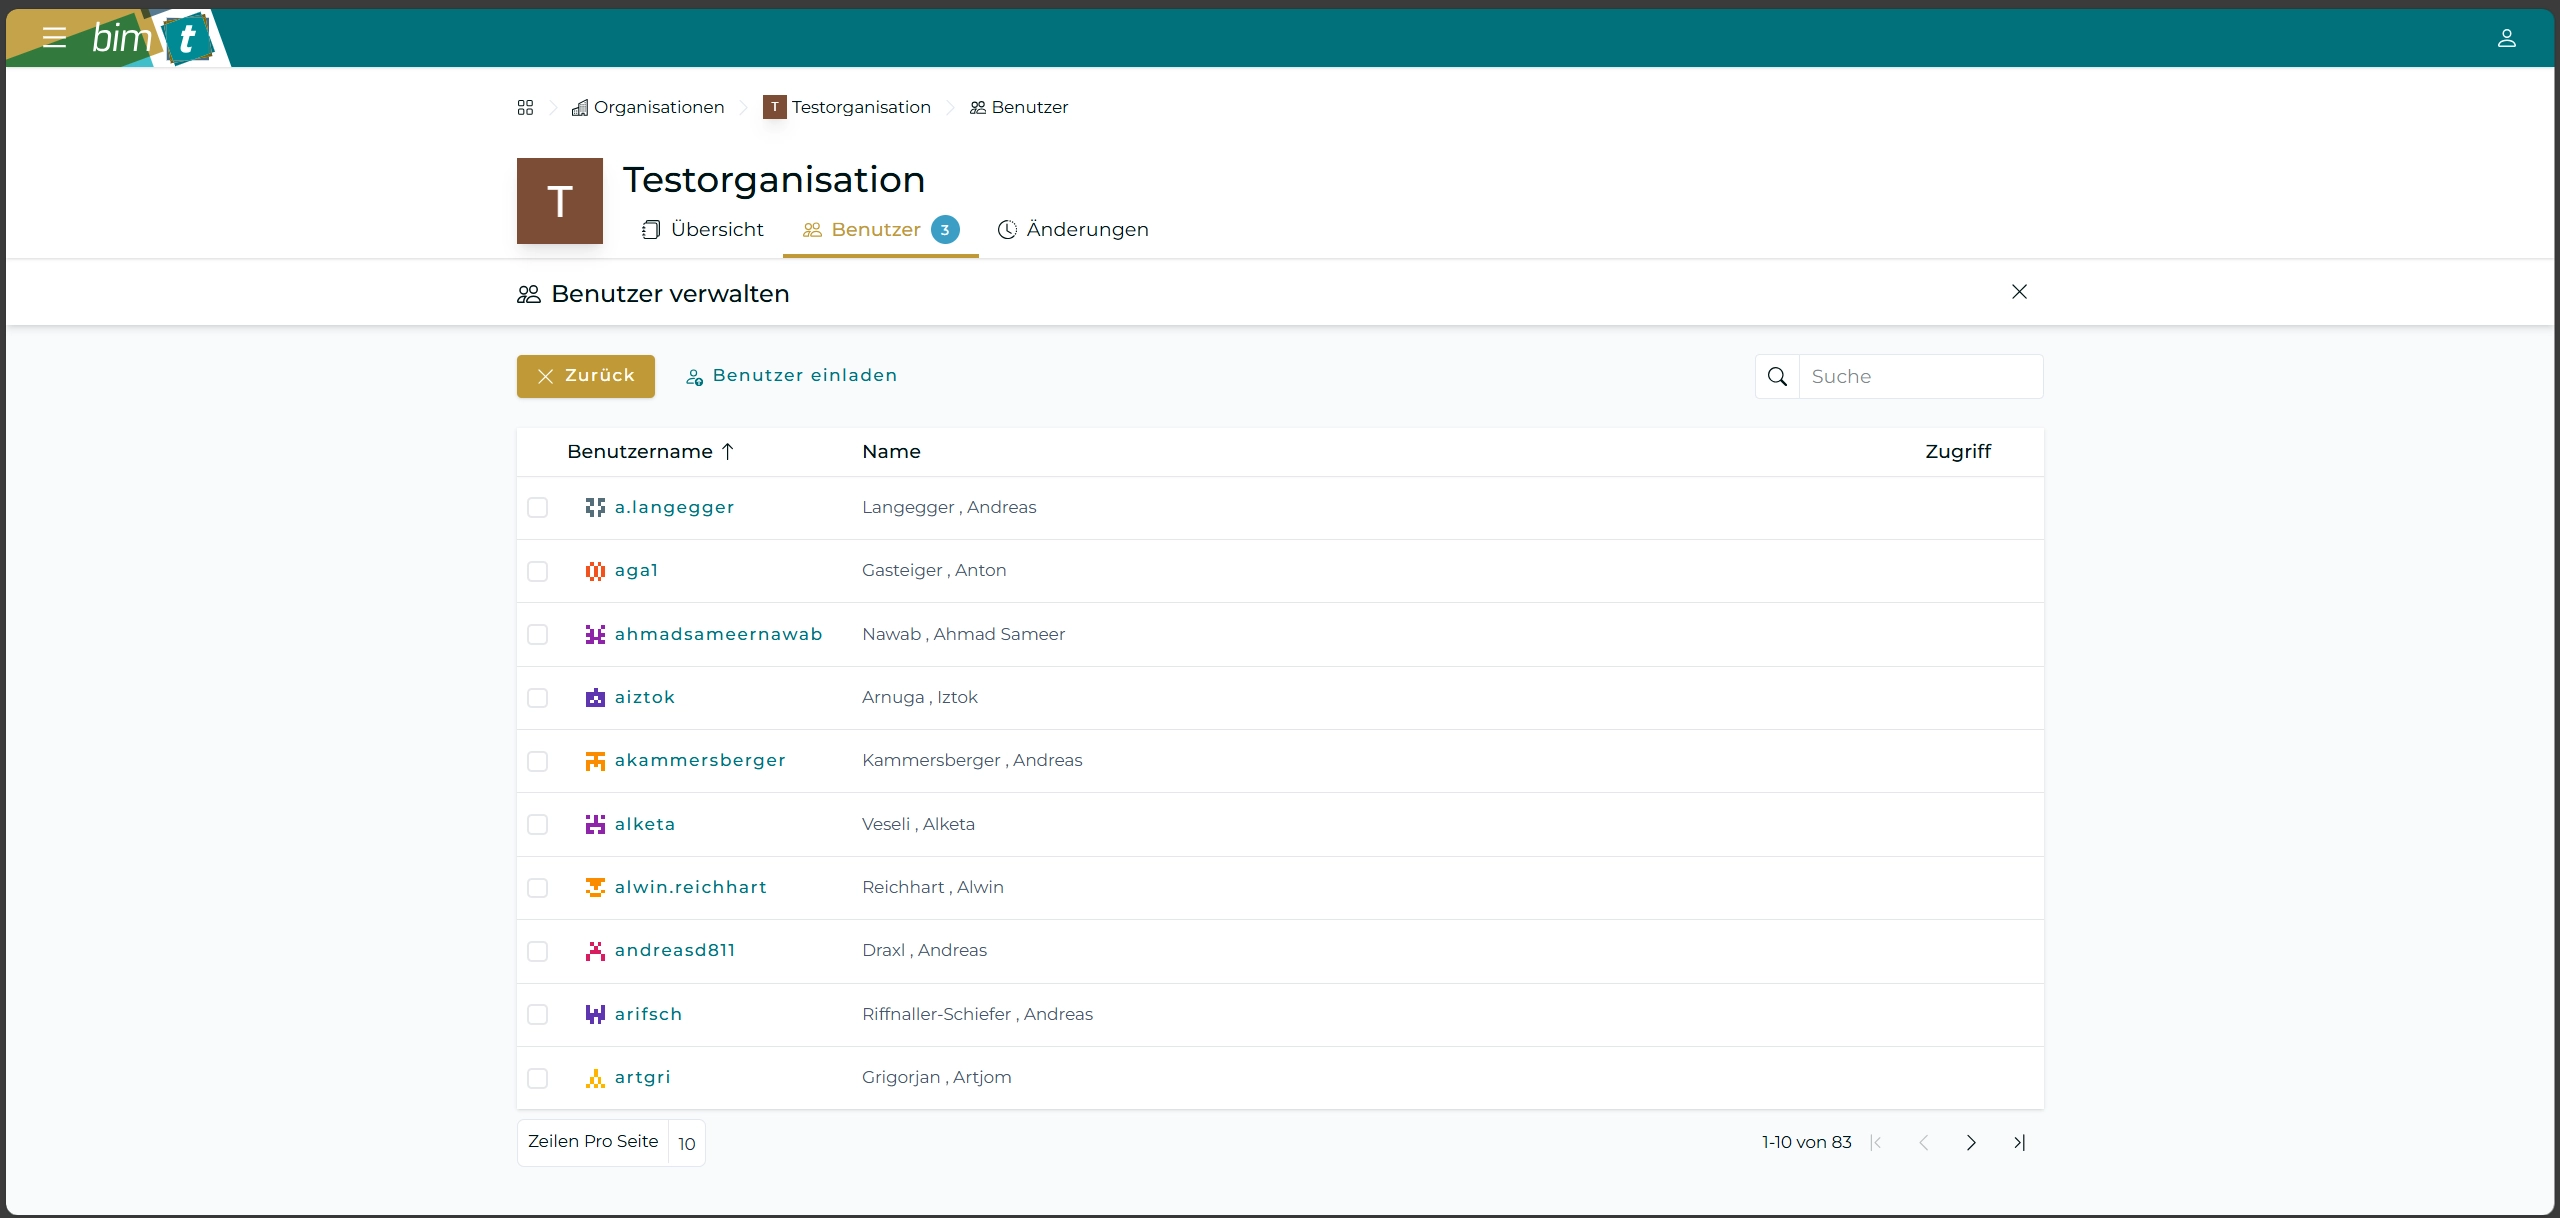Select checkbox for user aga1
Screen dimensions: 2560x1218
pos(537,571)
